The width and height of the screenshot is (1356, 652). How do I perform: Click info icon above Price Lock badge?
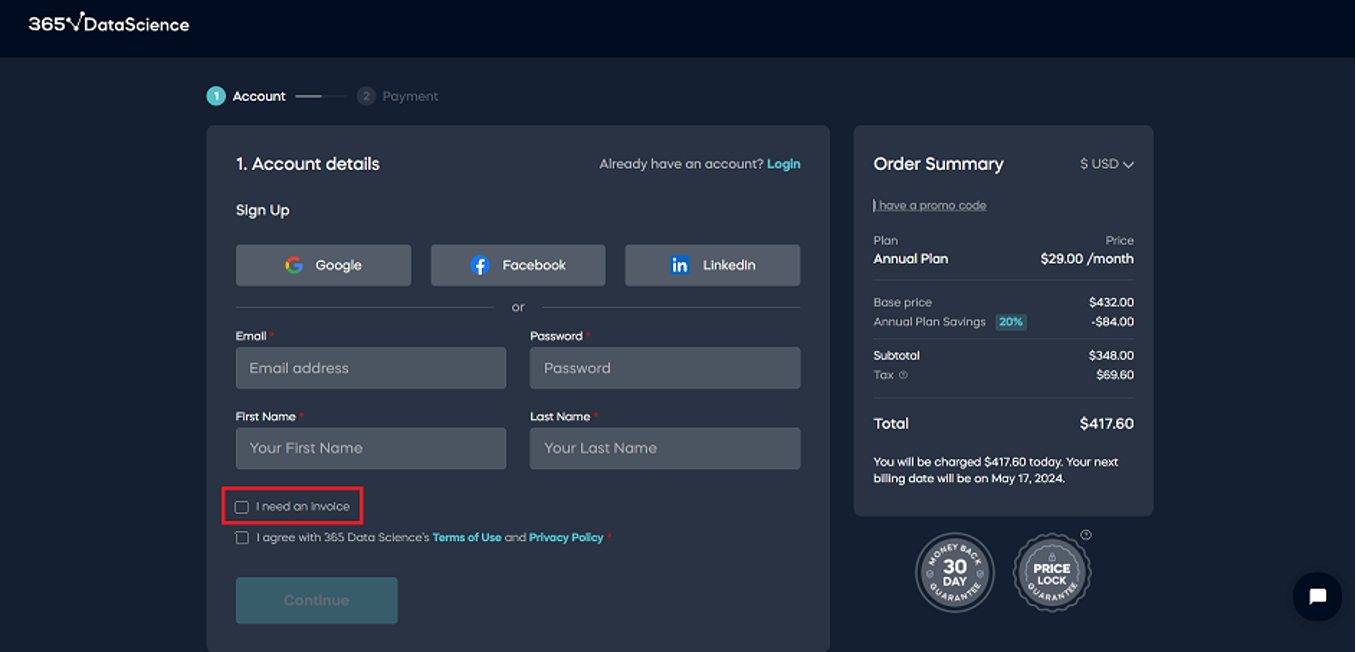[1086, 535]
